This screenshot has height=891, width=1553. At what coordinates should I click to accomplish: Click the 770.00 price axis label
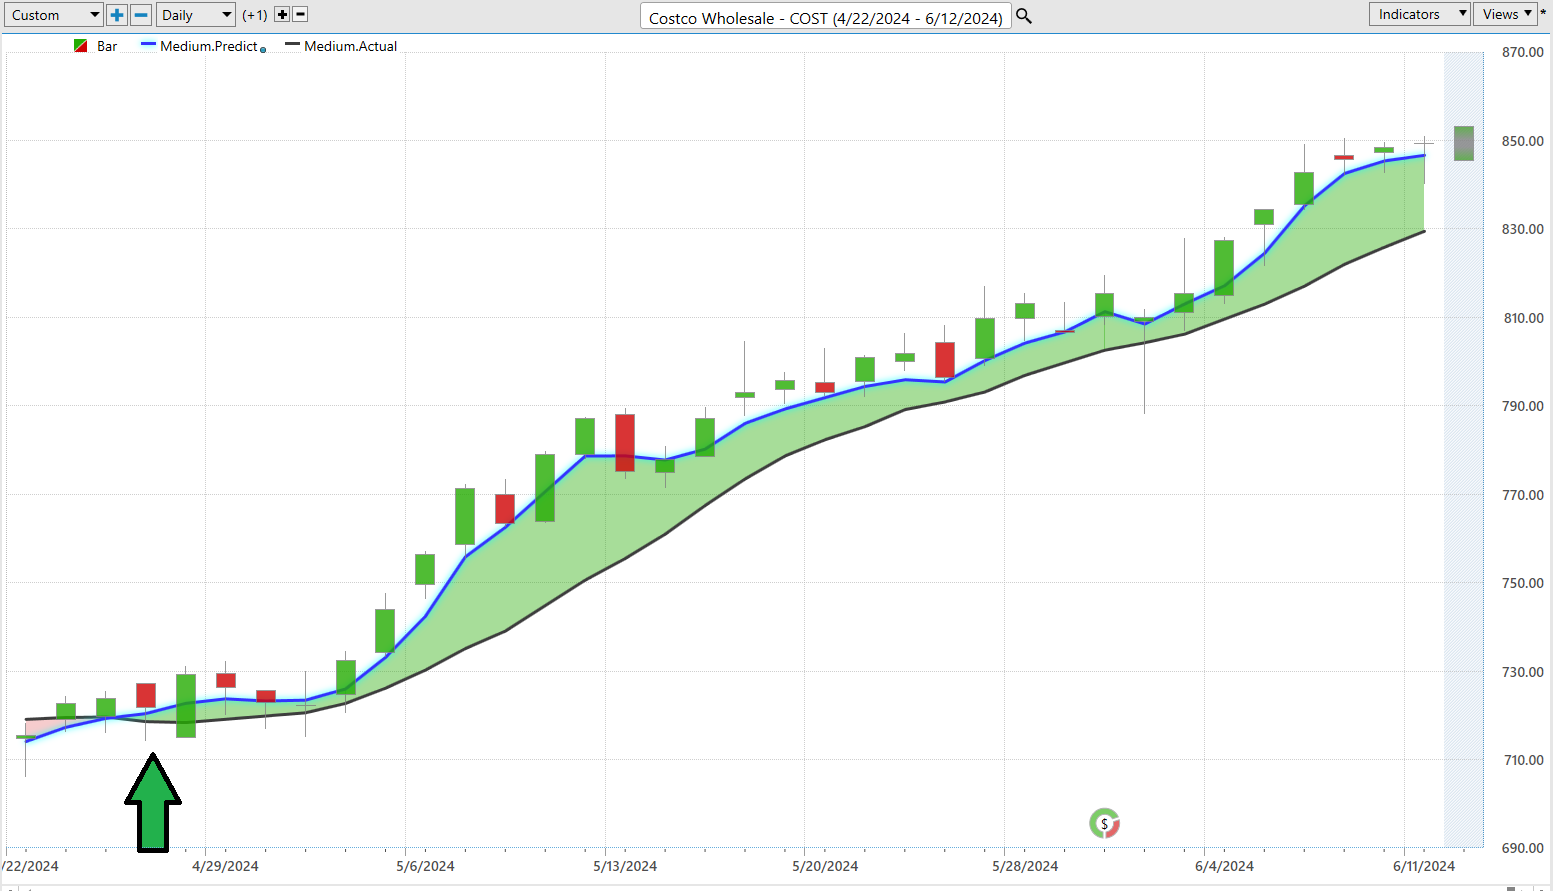point(1522,495)
